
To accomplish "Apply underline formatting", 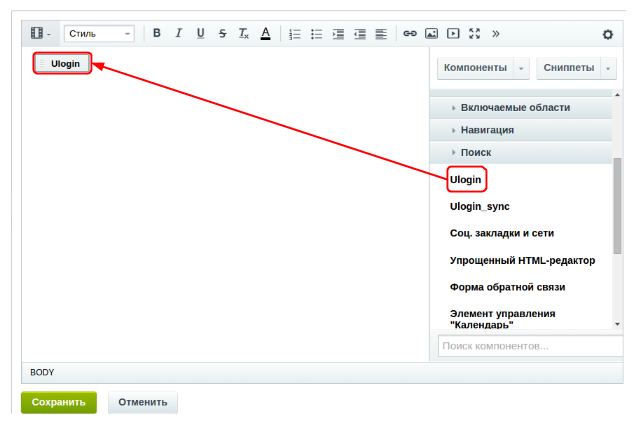I will [200, 33].
